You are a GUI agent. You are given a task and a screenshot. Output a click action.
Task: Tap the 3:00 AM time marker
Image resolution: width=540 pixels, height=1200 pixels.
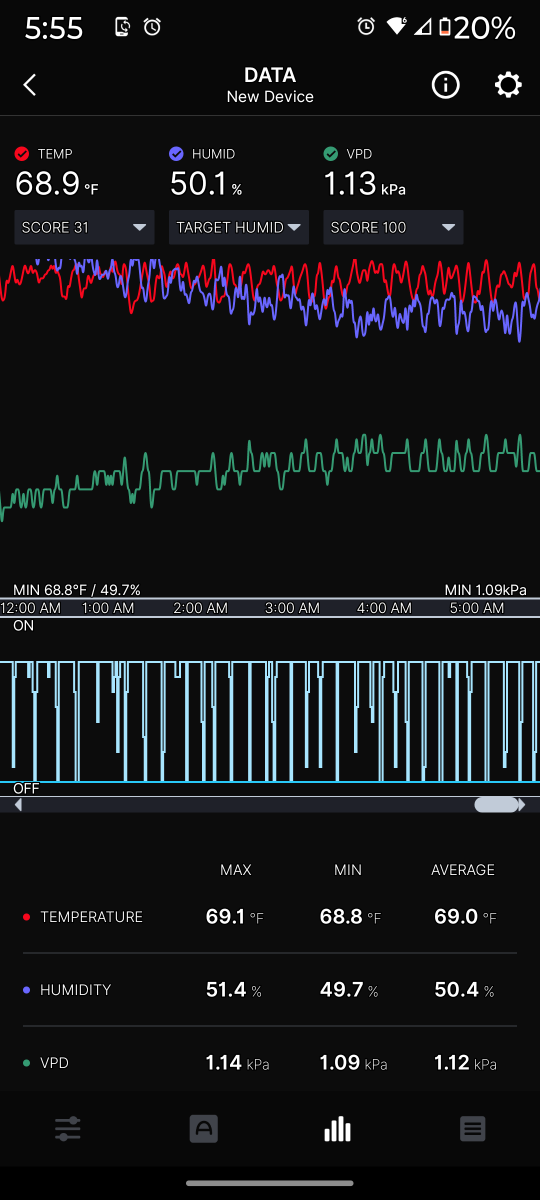292,608
